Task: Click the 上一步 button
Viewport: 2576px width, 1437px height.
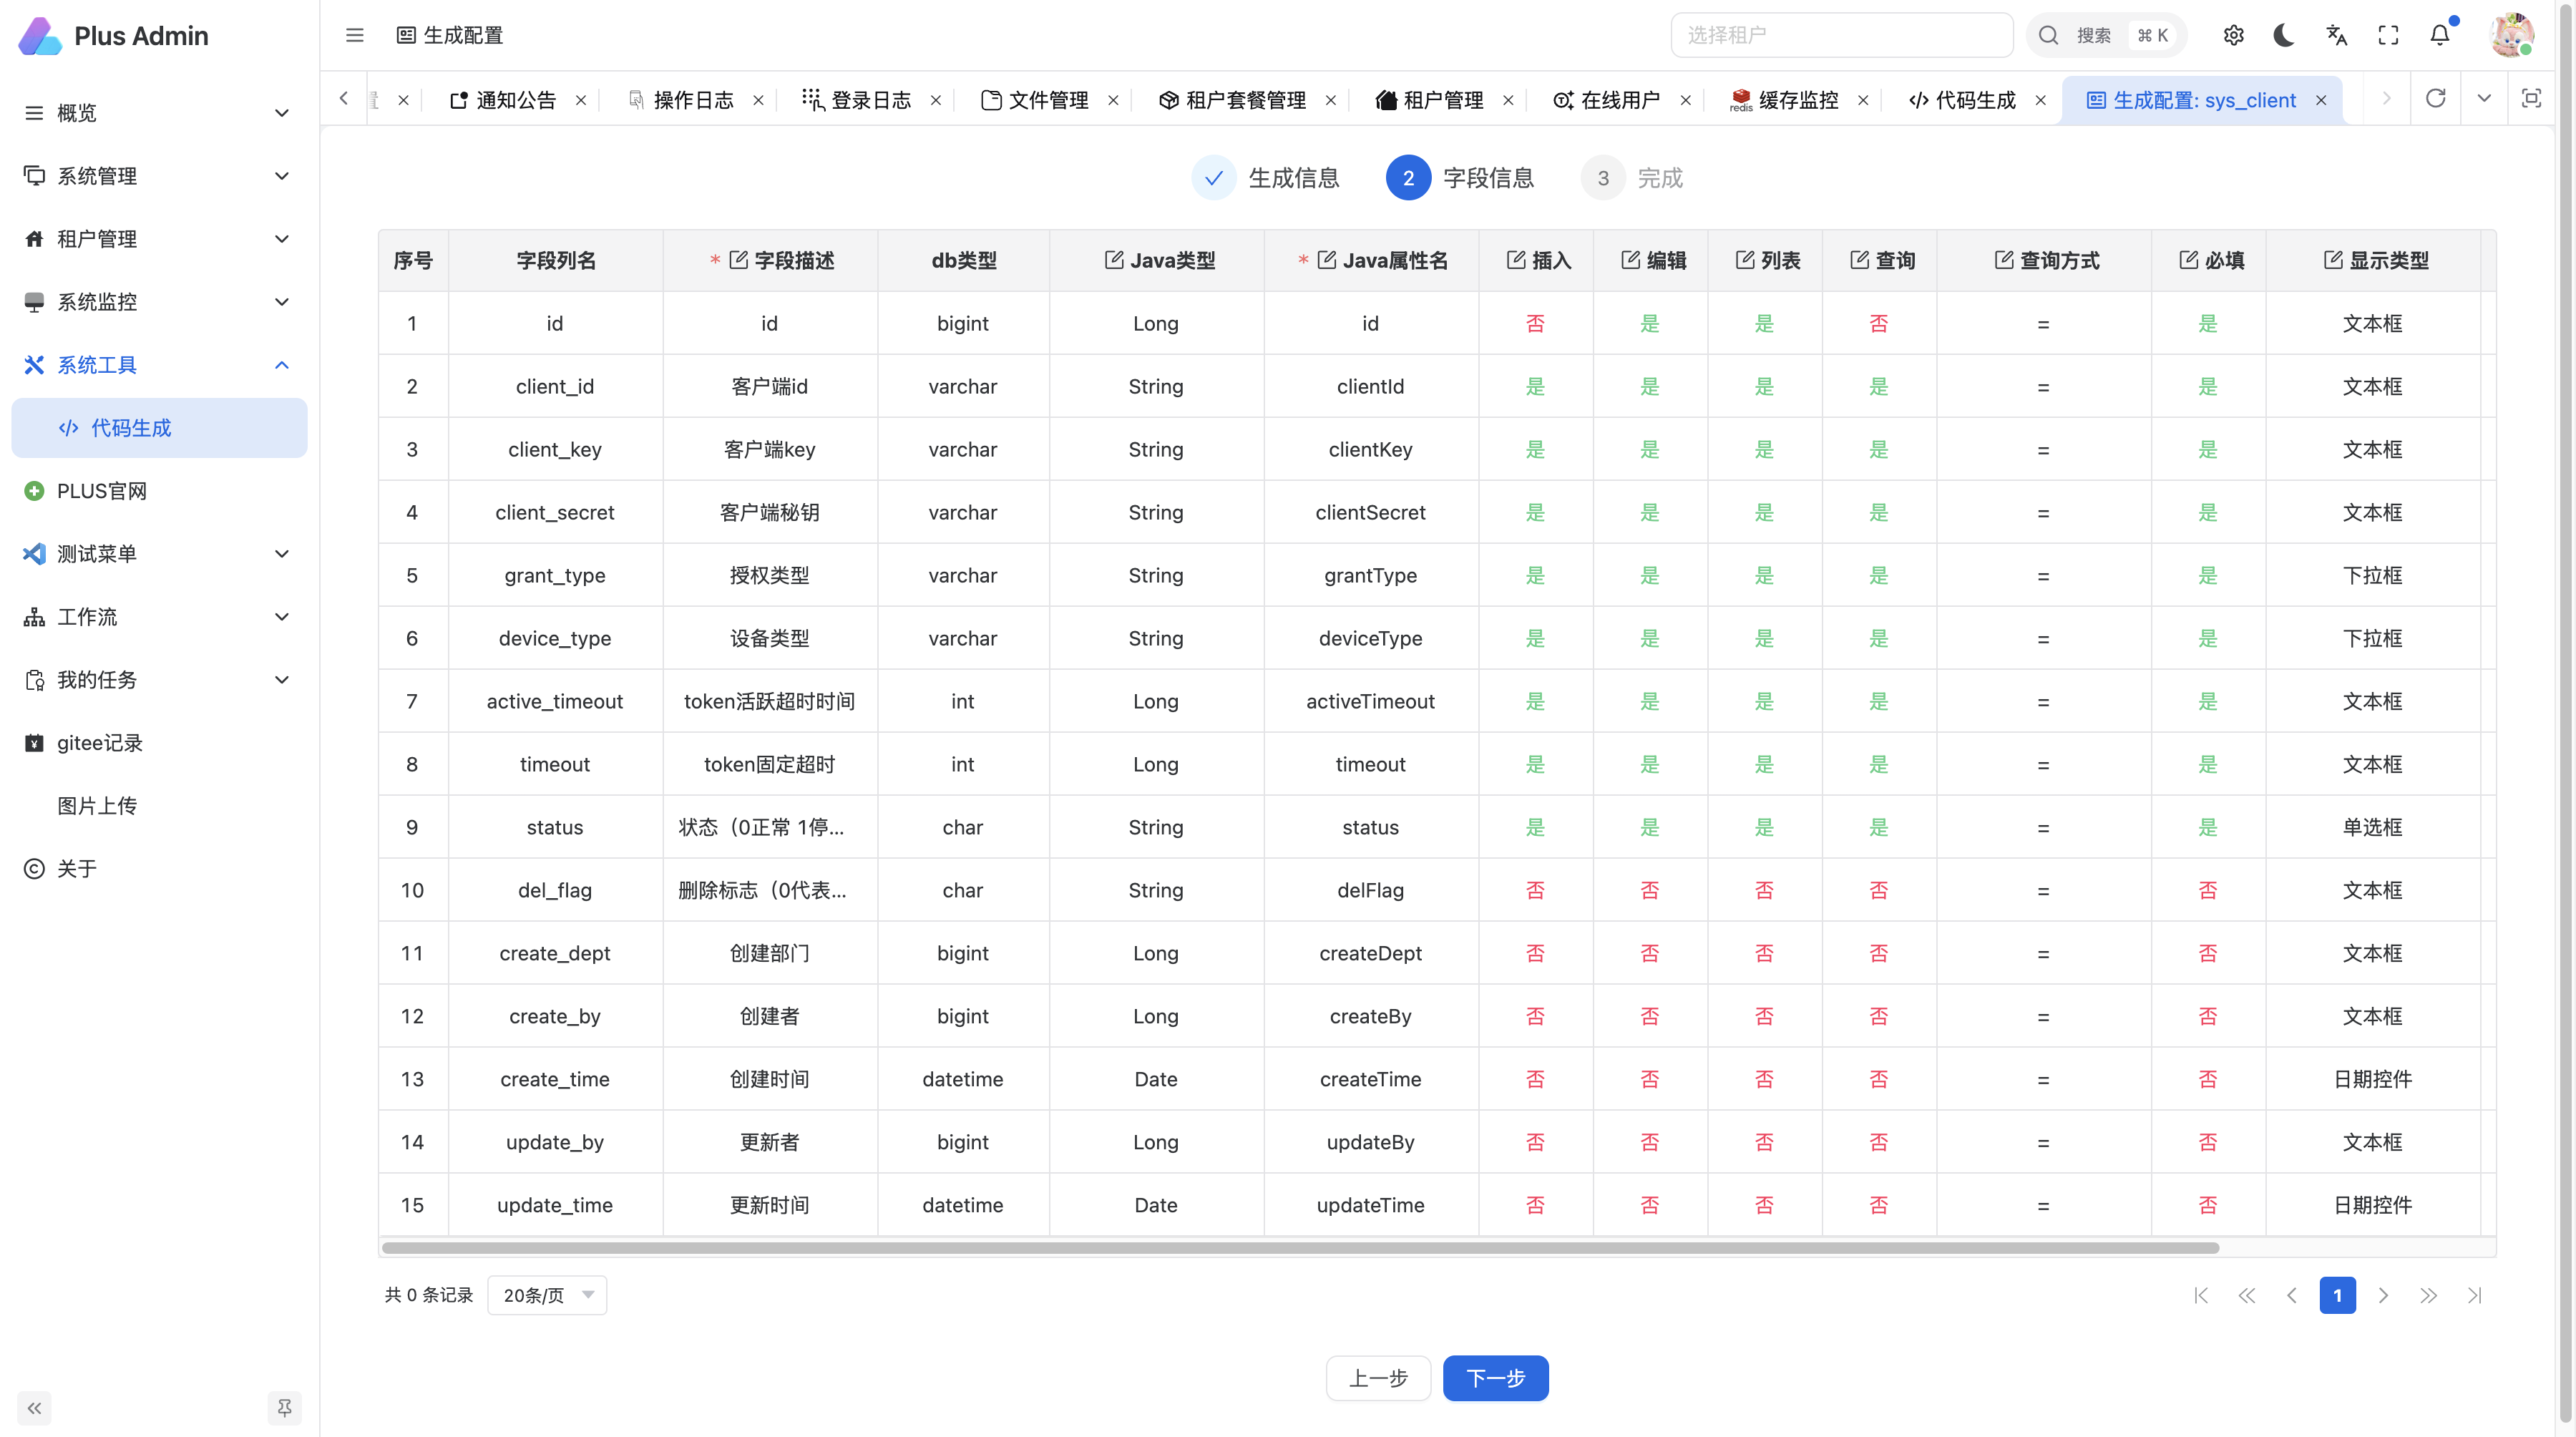Action: point(1378,1378)
